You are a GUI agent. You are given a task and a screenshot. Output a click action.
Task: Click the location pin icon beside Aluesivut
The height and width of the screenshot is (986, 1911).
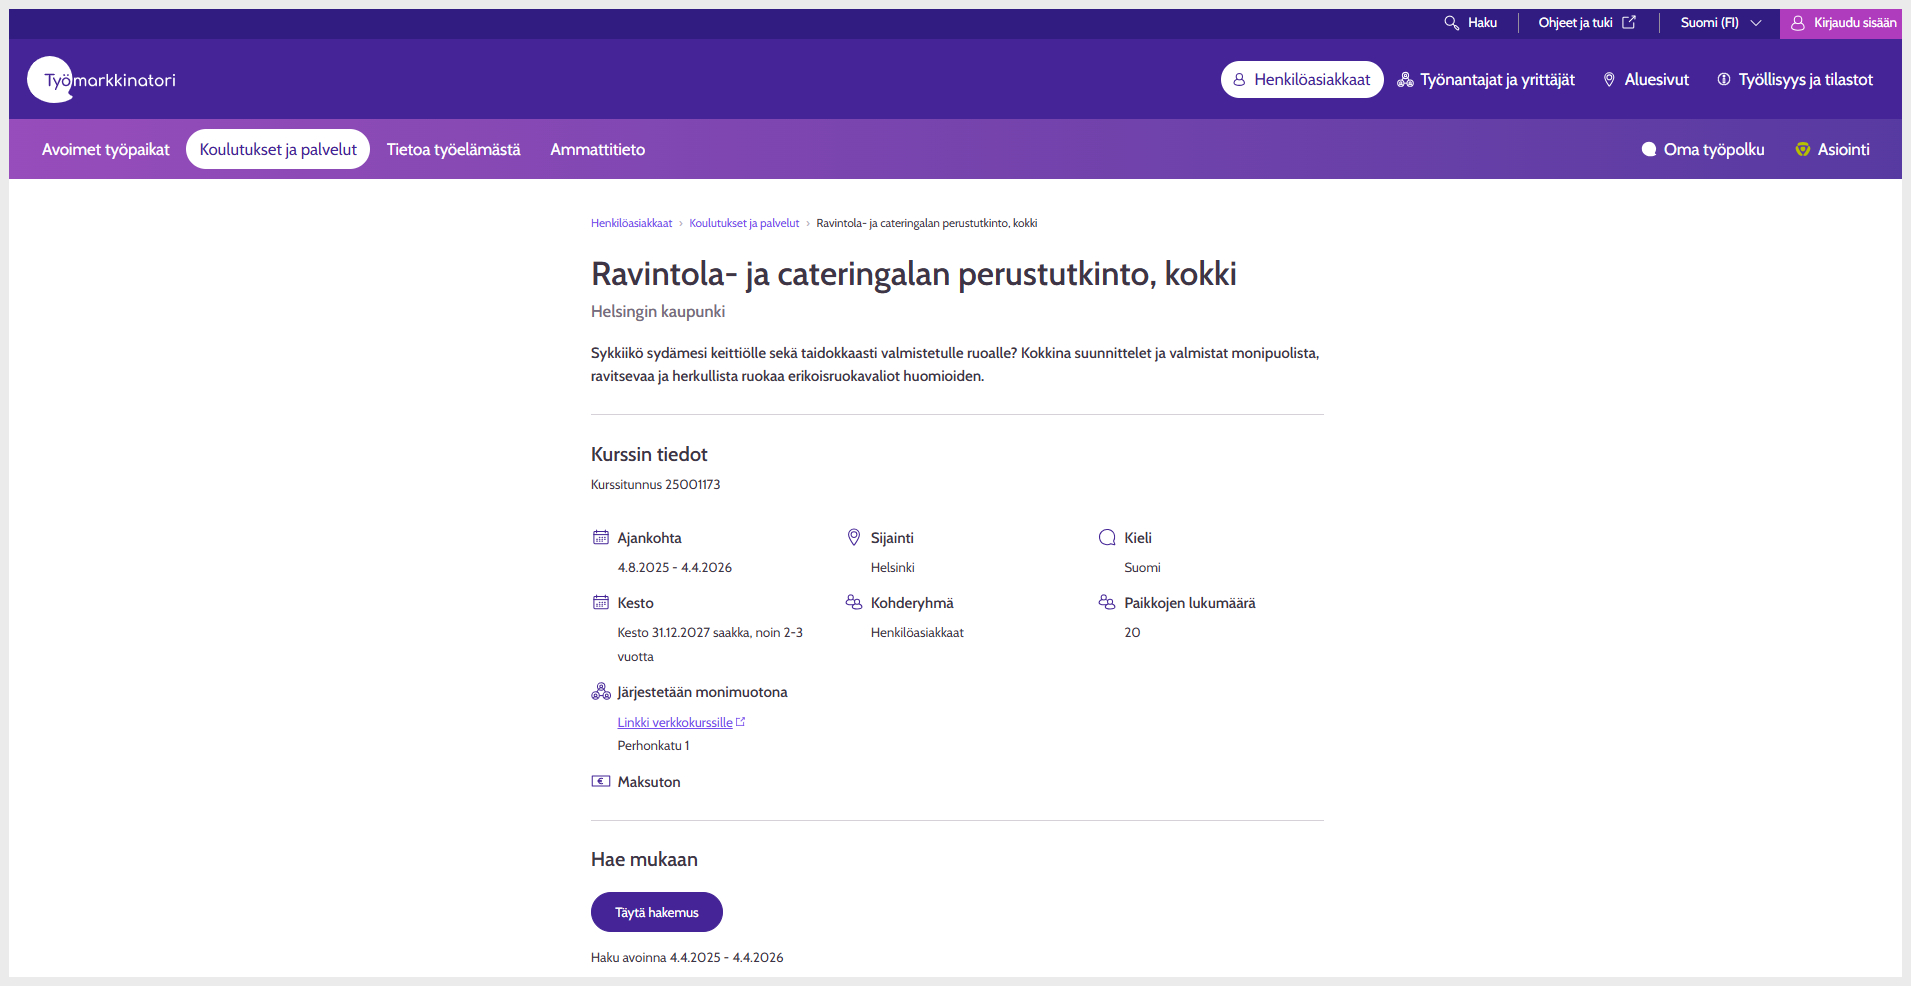1609,80
